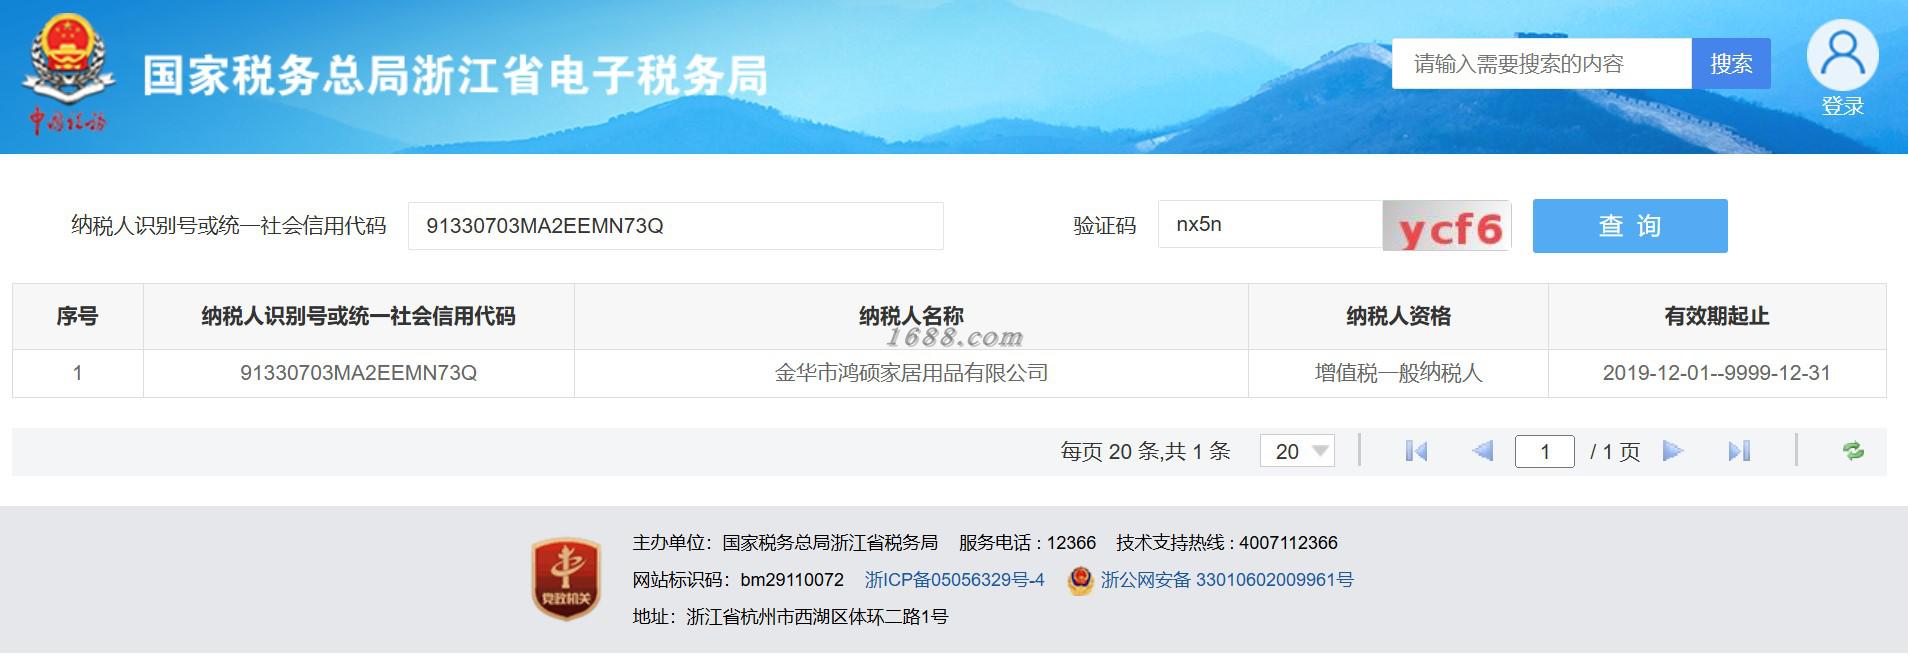Viewport: 1908px width, 670px height.
Task: Select cell 91330703MA2EEMN73Q in results row
Action: tap(358, 373)
